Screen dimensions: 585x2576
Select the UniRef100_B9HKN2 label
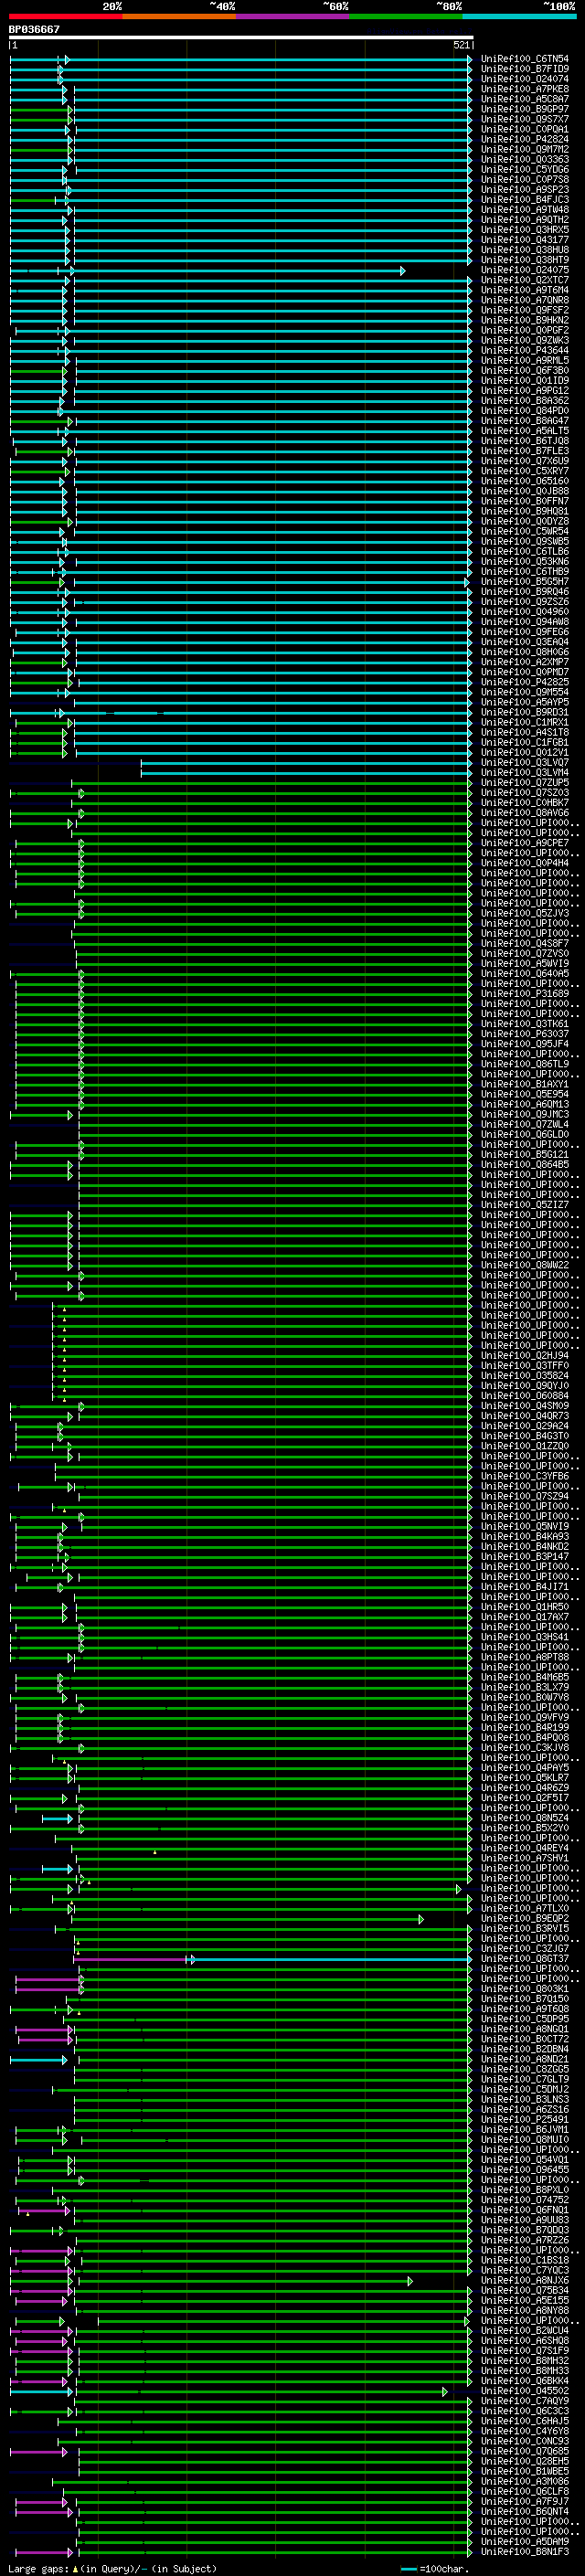[x=525, y=321]
